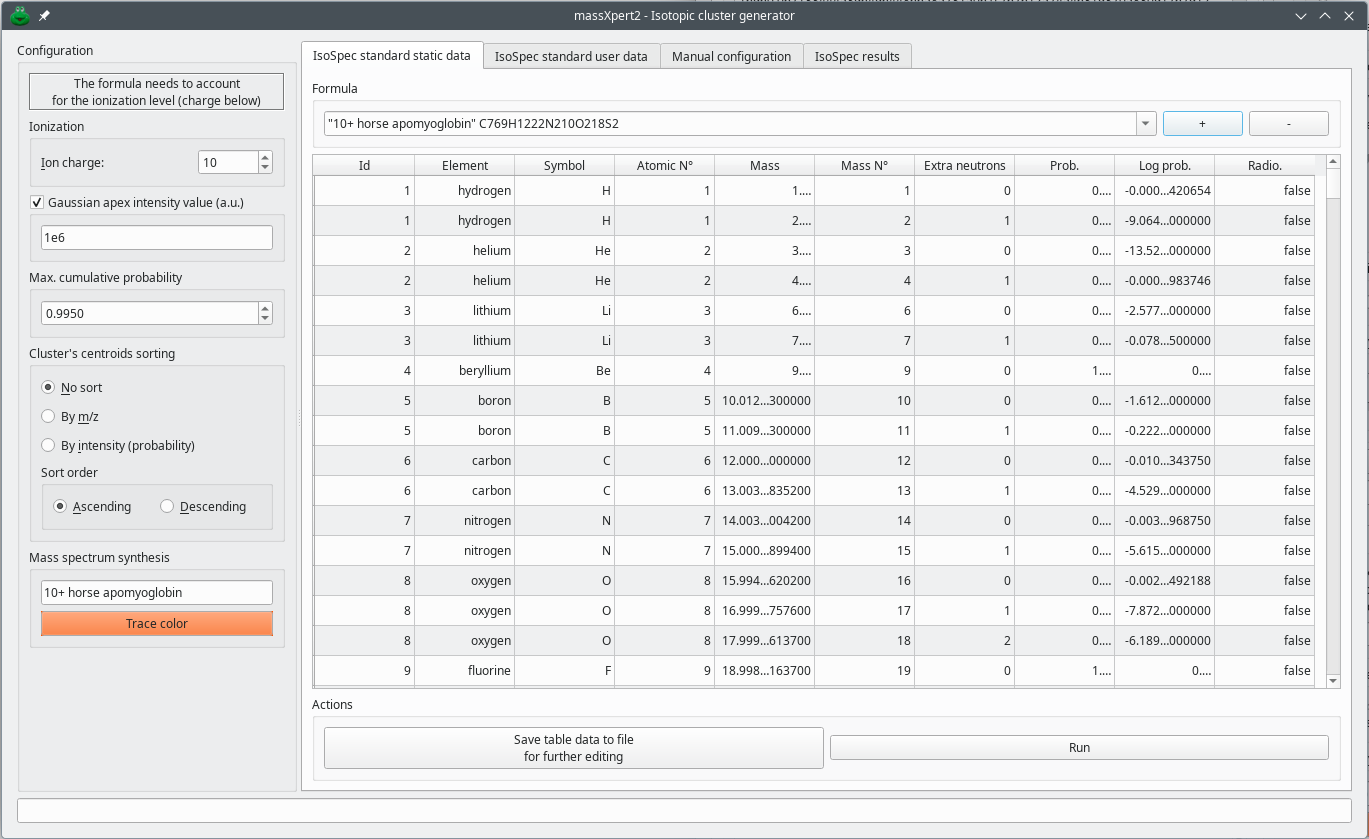Switch to the IsoSpec standard user data tab
The width and height of the screenshot is (1369, 839).
tap(571, 56)
